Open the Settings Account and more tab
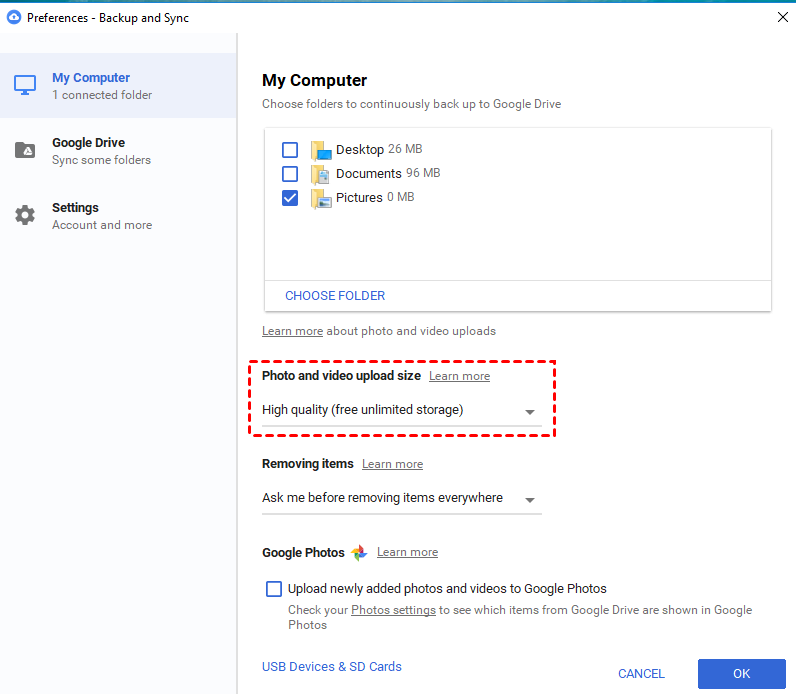796x694 pixels. tap(101, 216)
